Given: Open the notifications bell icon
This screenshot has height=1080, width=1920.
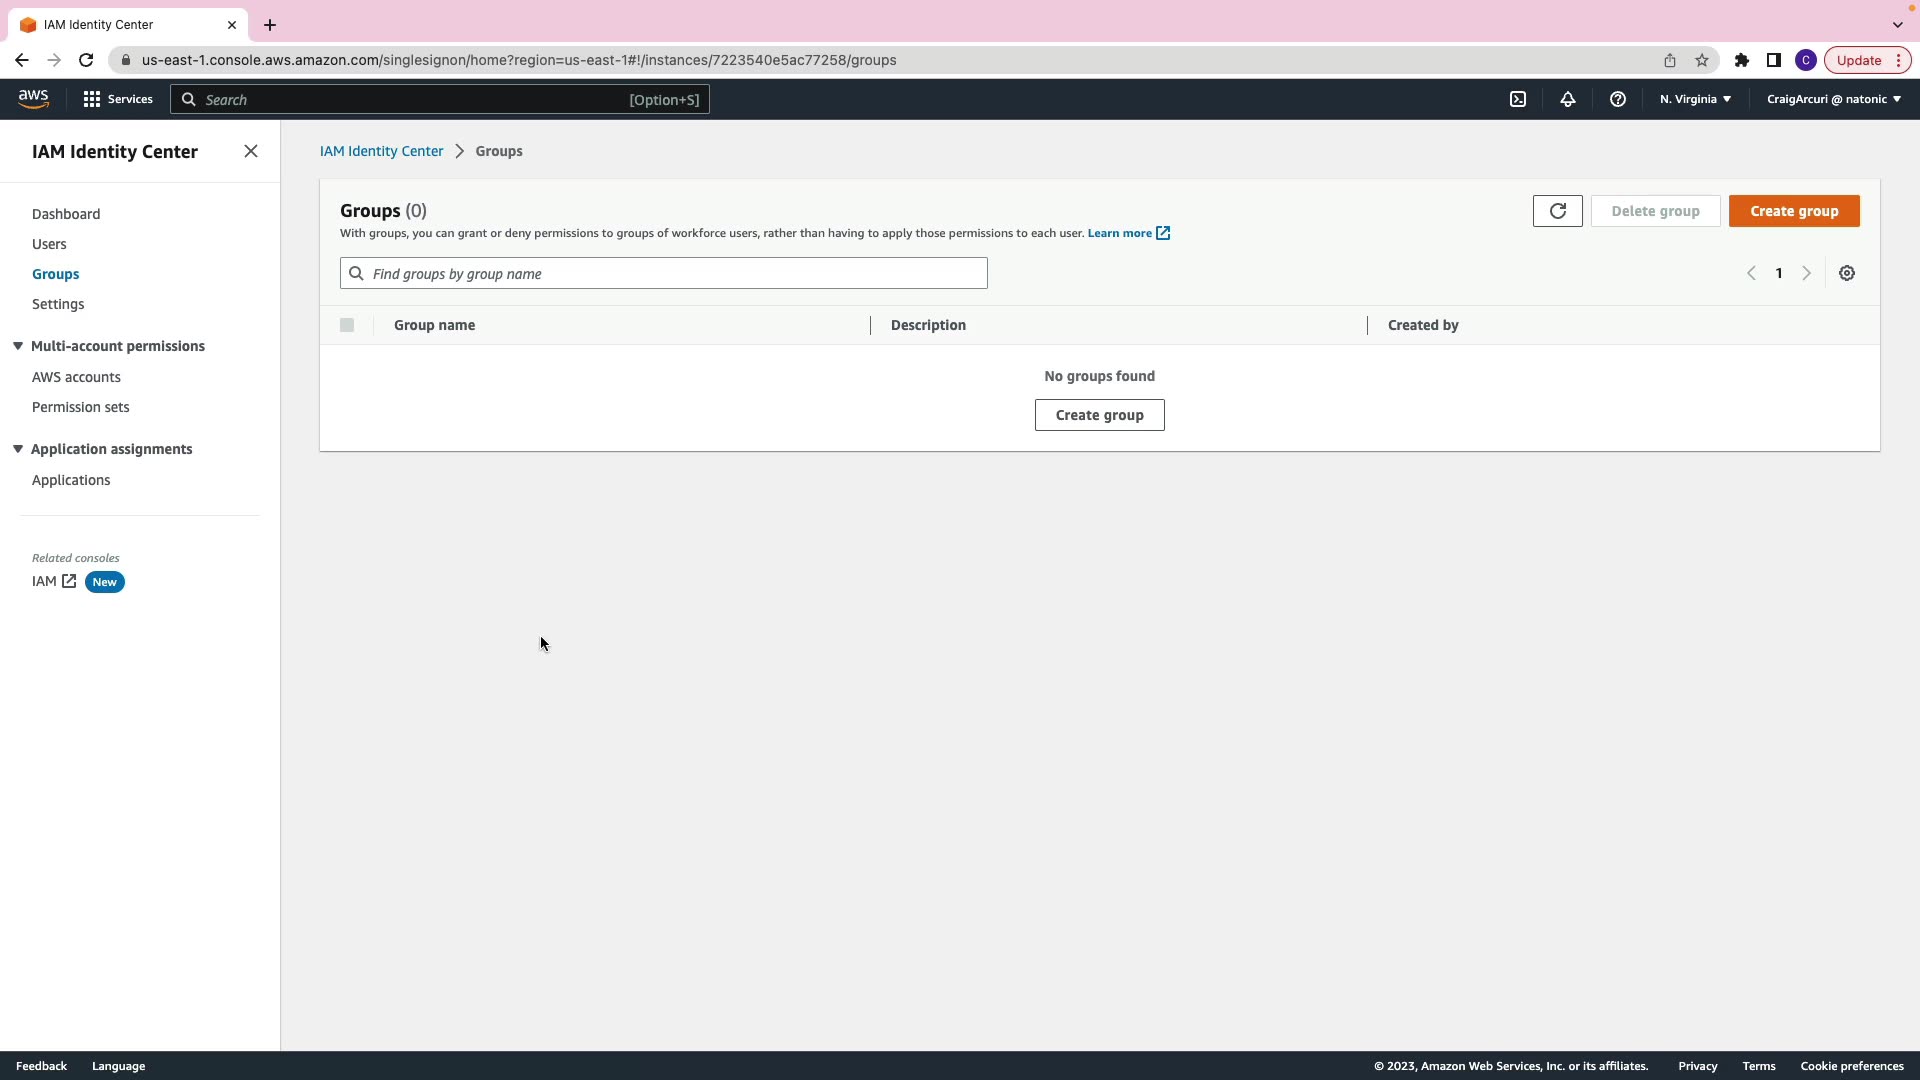Looking at the screenshot, I should click(x=1567, y=99).
